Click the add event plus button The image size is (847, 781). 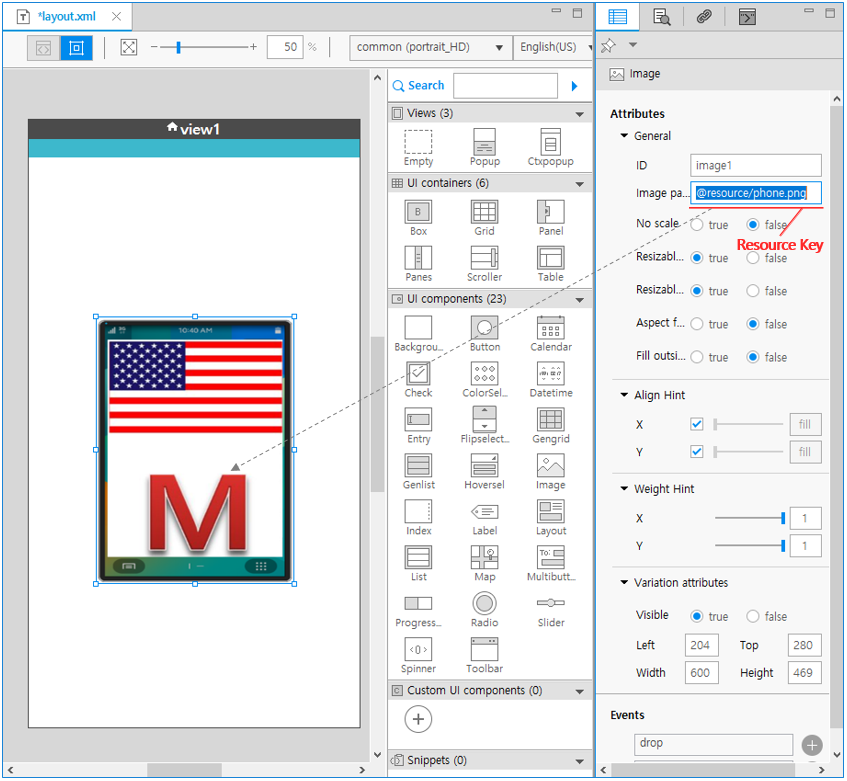812,745
